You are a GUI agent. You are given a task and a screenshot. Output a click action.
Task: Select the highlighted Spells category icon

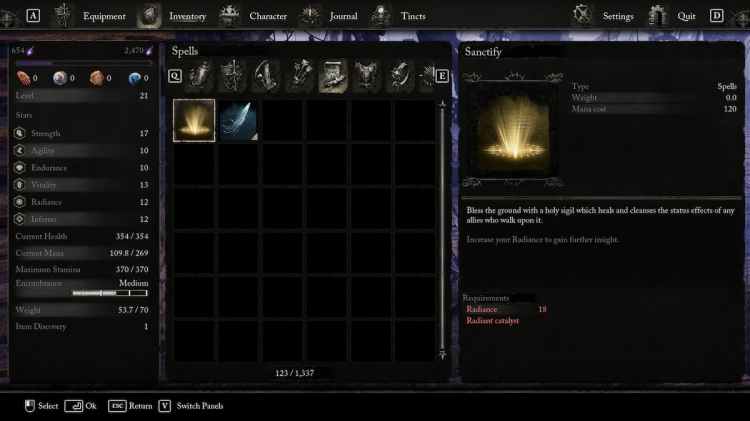[x=333, y=75]
